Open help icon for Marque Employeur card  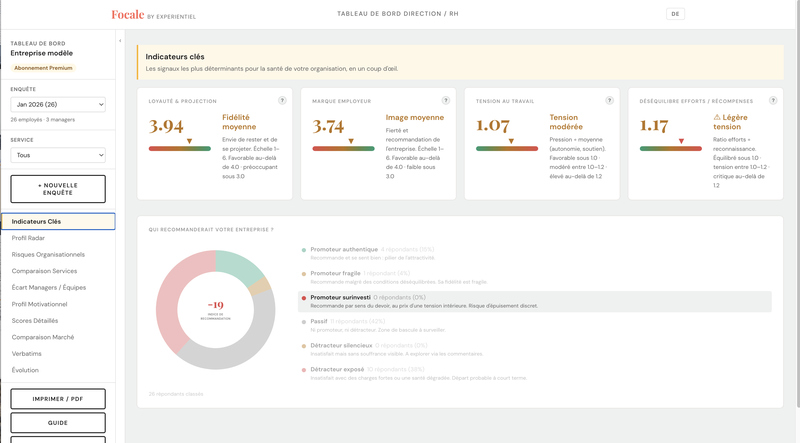tap(446, 101)
